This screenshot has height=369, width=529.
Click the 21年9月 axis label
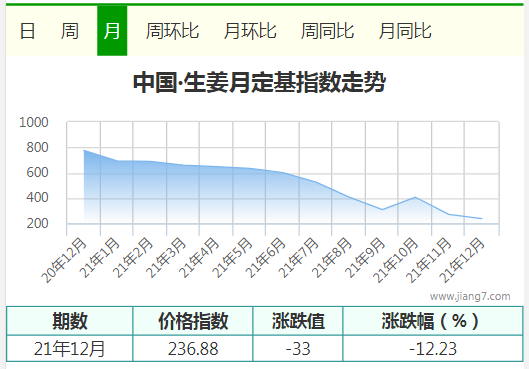365,258
